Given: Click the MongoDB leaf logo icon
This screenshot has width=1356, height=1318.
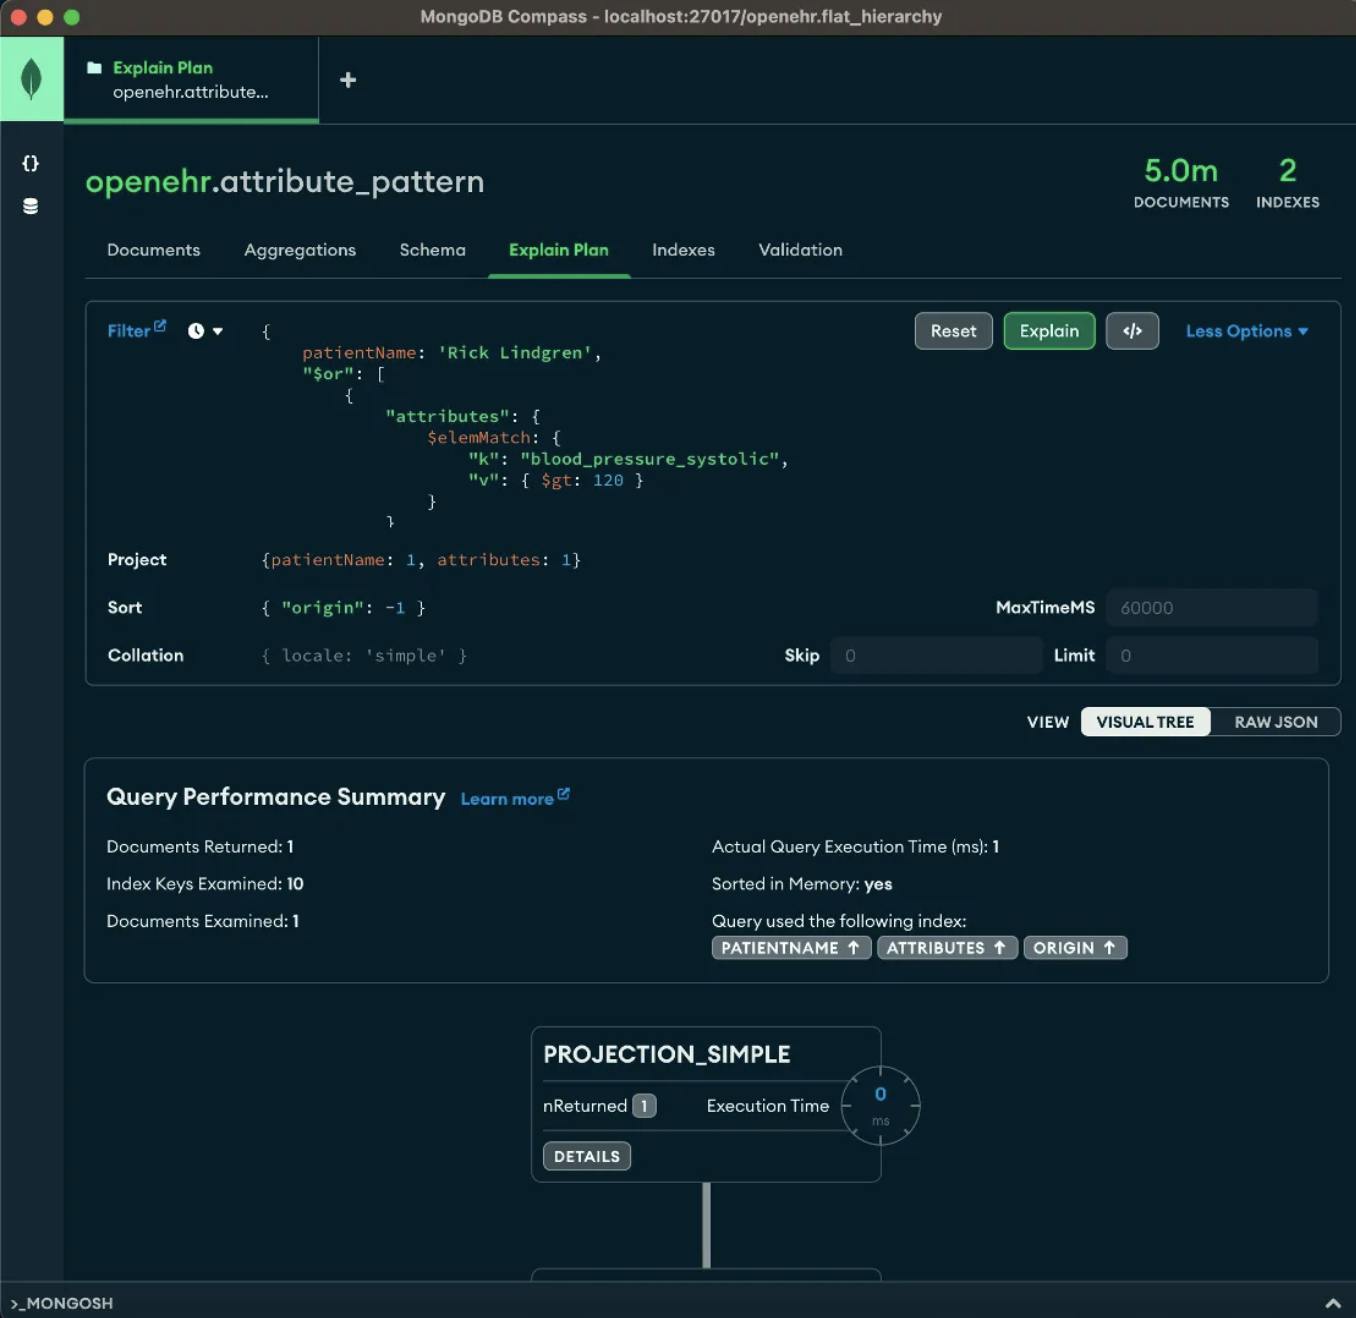Looking at the screenshot, I should tap(31, 79).
